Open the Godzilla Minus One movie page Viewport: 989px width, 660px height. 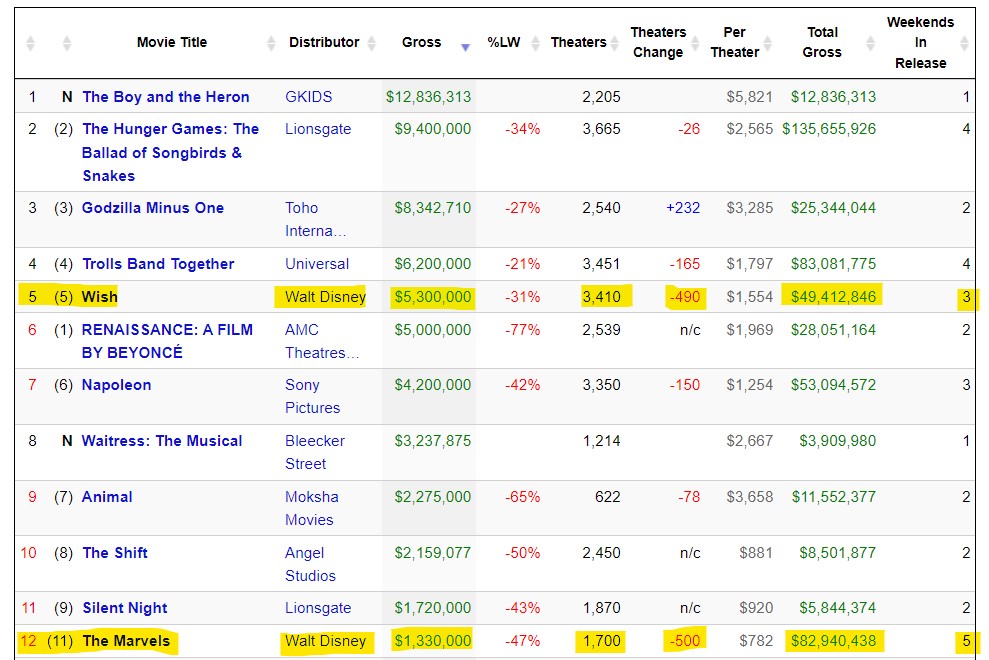pyautogui.click(x=153, y=208)
